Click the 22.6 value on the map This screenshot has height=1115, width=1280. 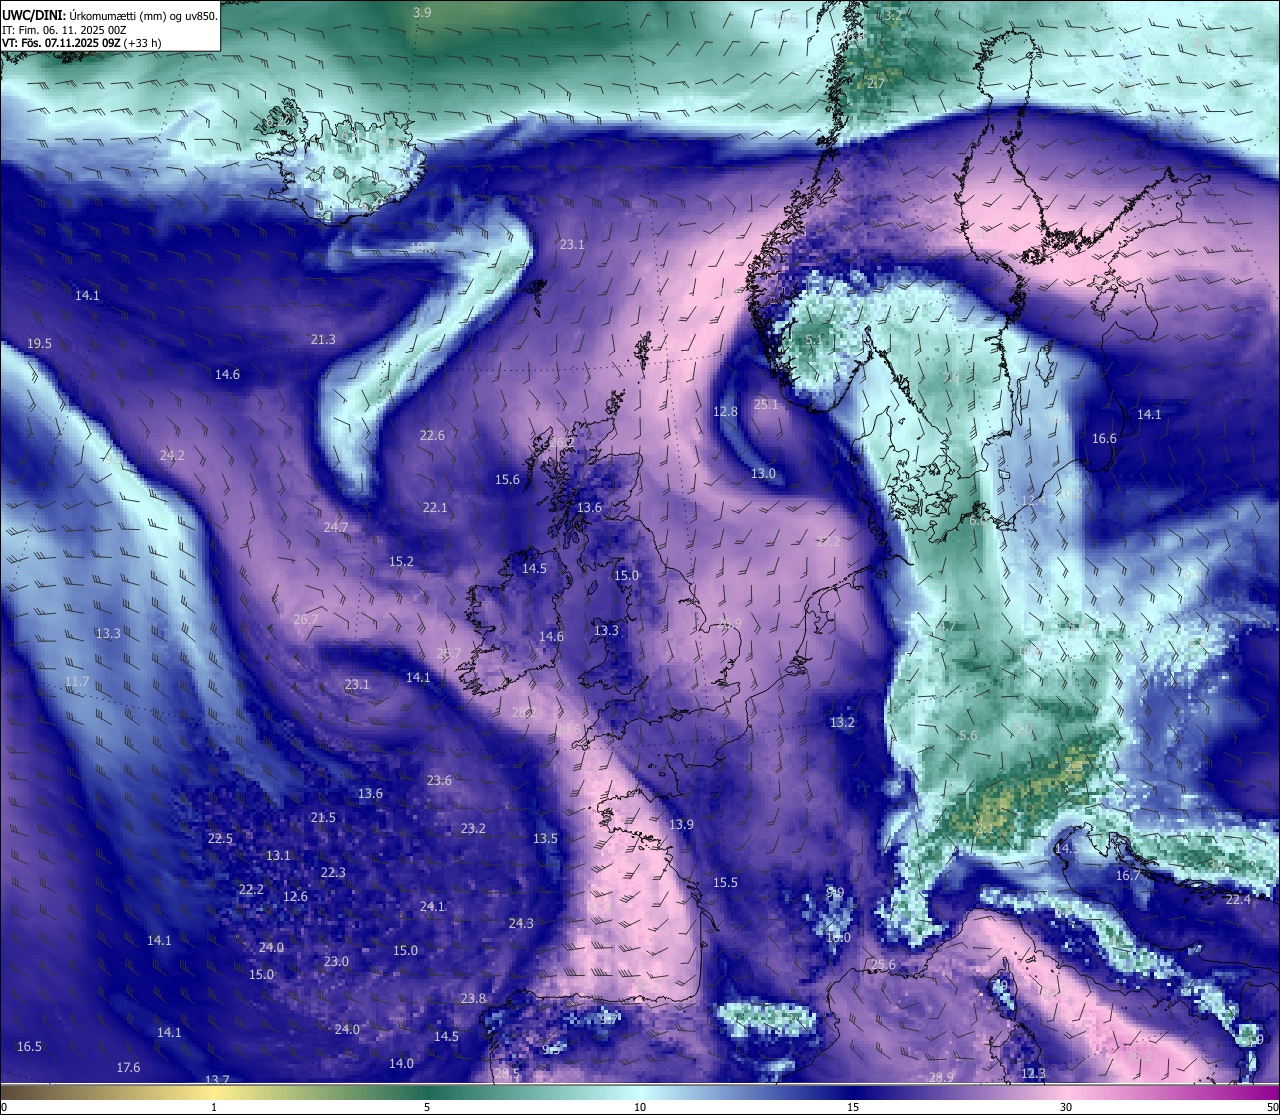[x=432, y=435]
